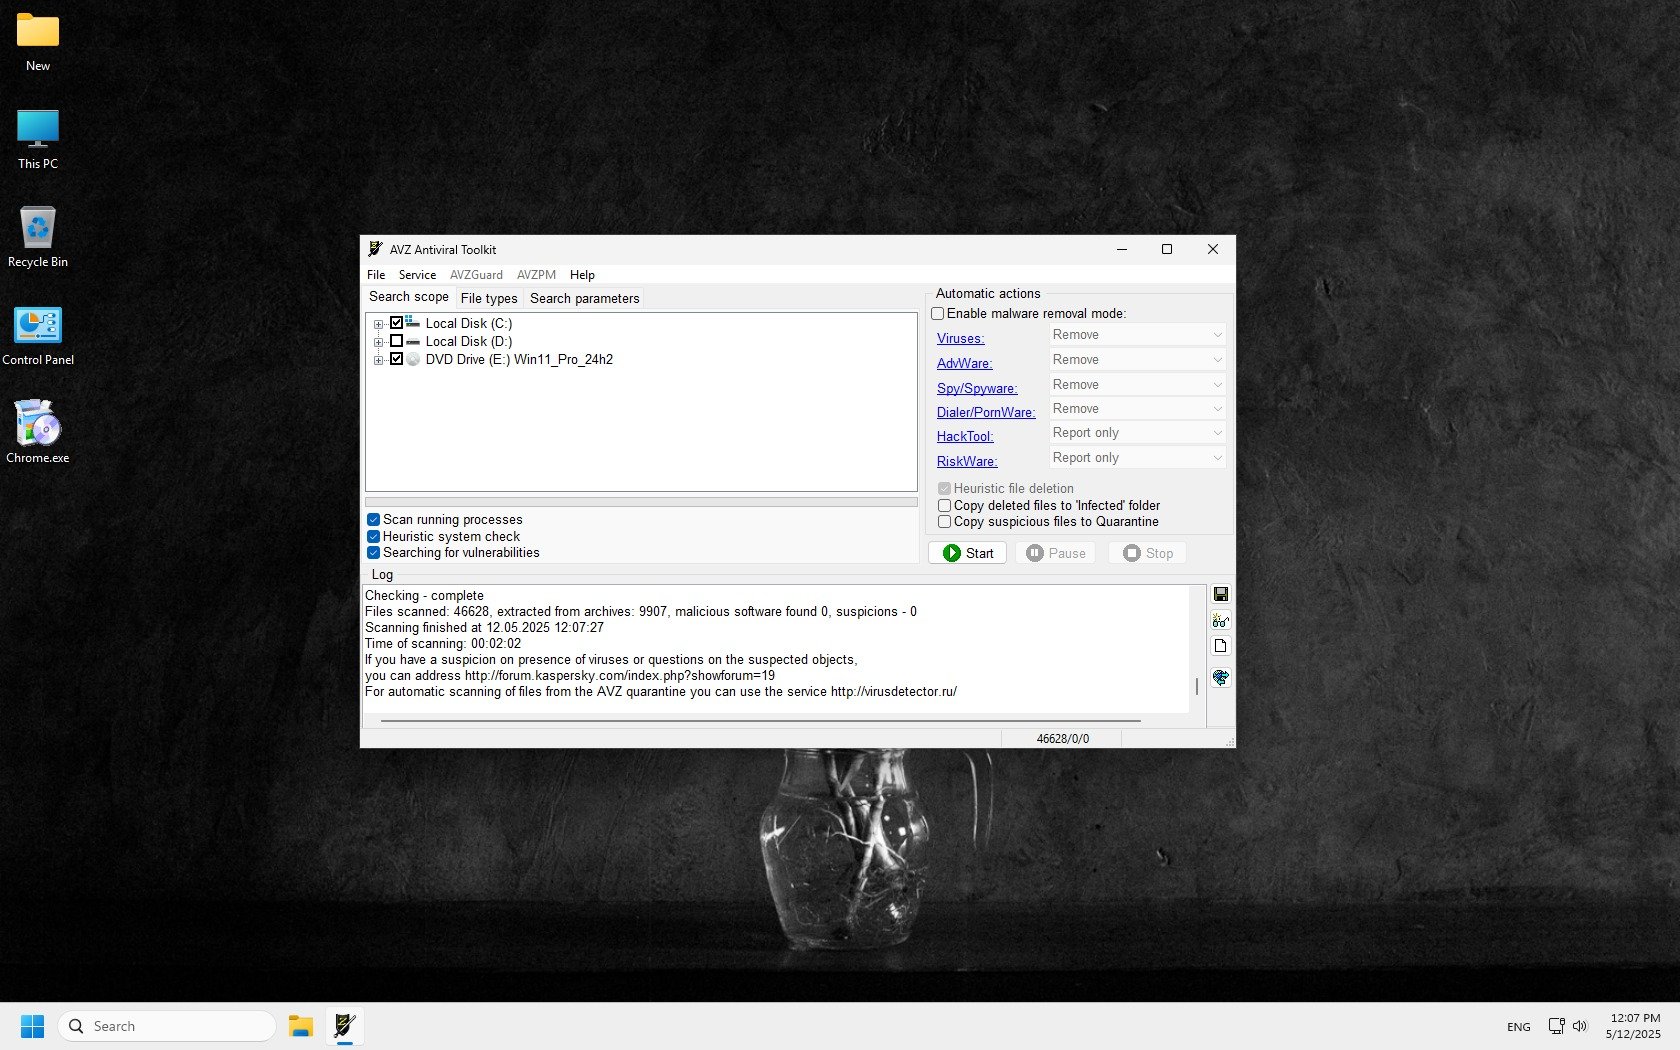Uncheck Heuristic system check
Image resolution: width=1680 pixels, height=1050 pixels.
373,536
